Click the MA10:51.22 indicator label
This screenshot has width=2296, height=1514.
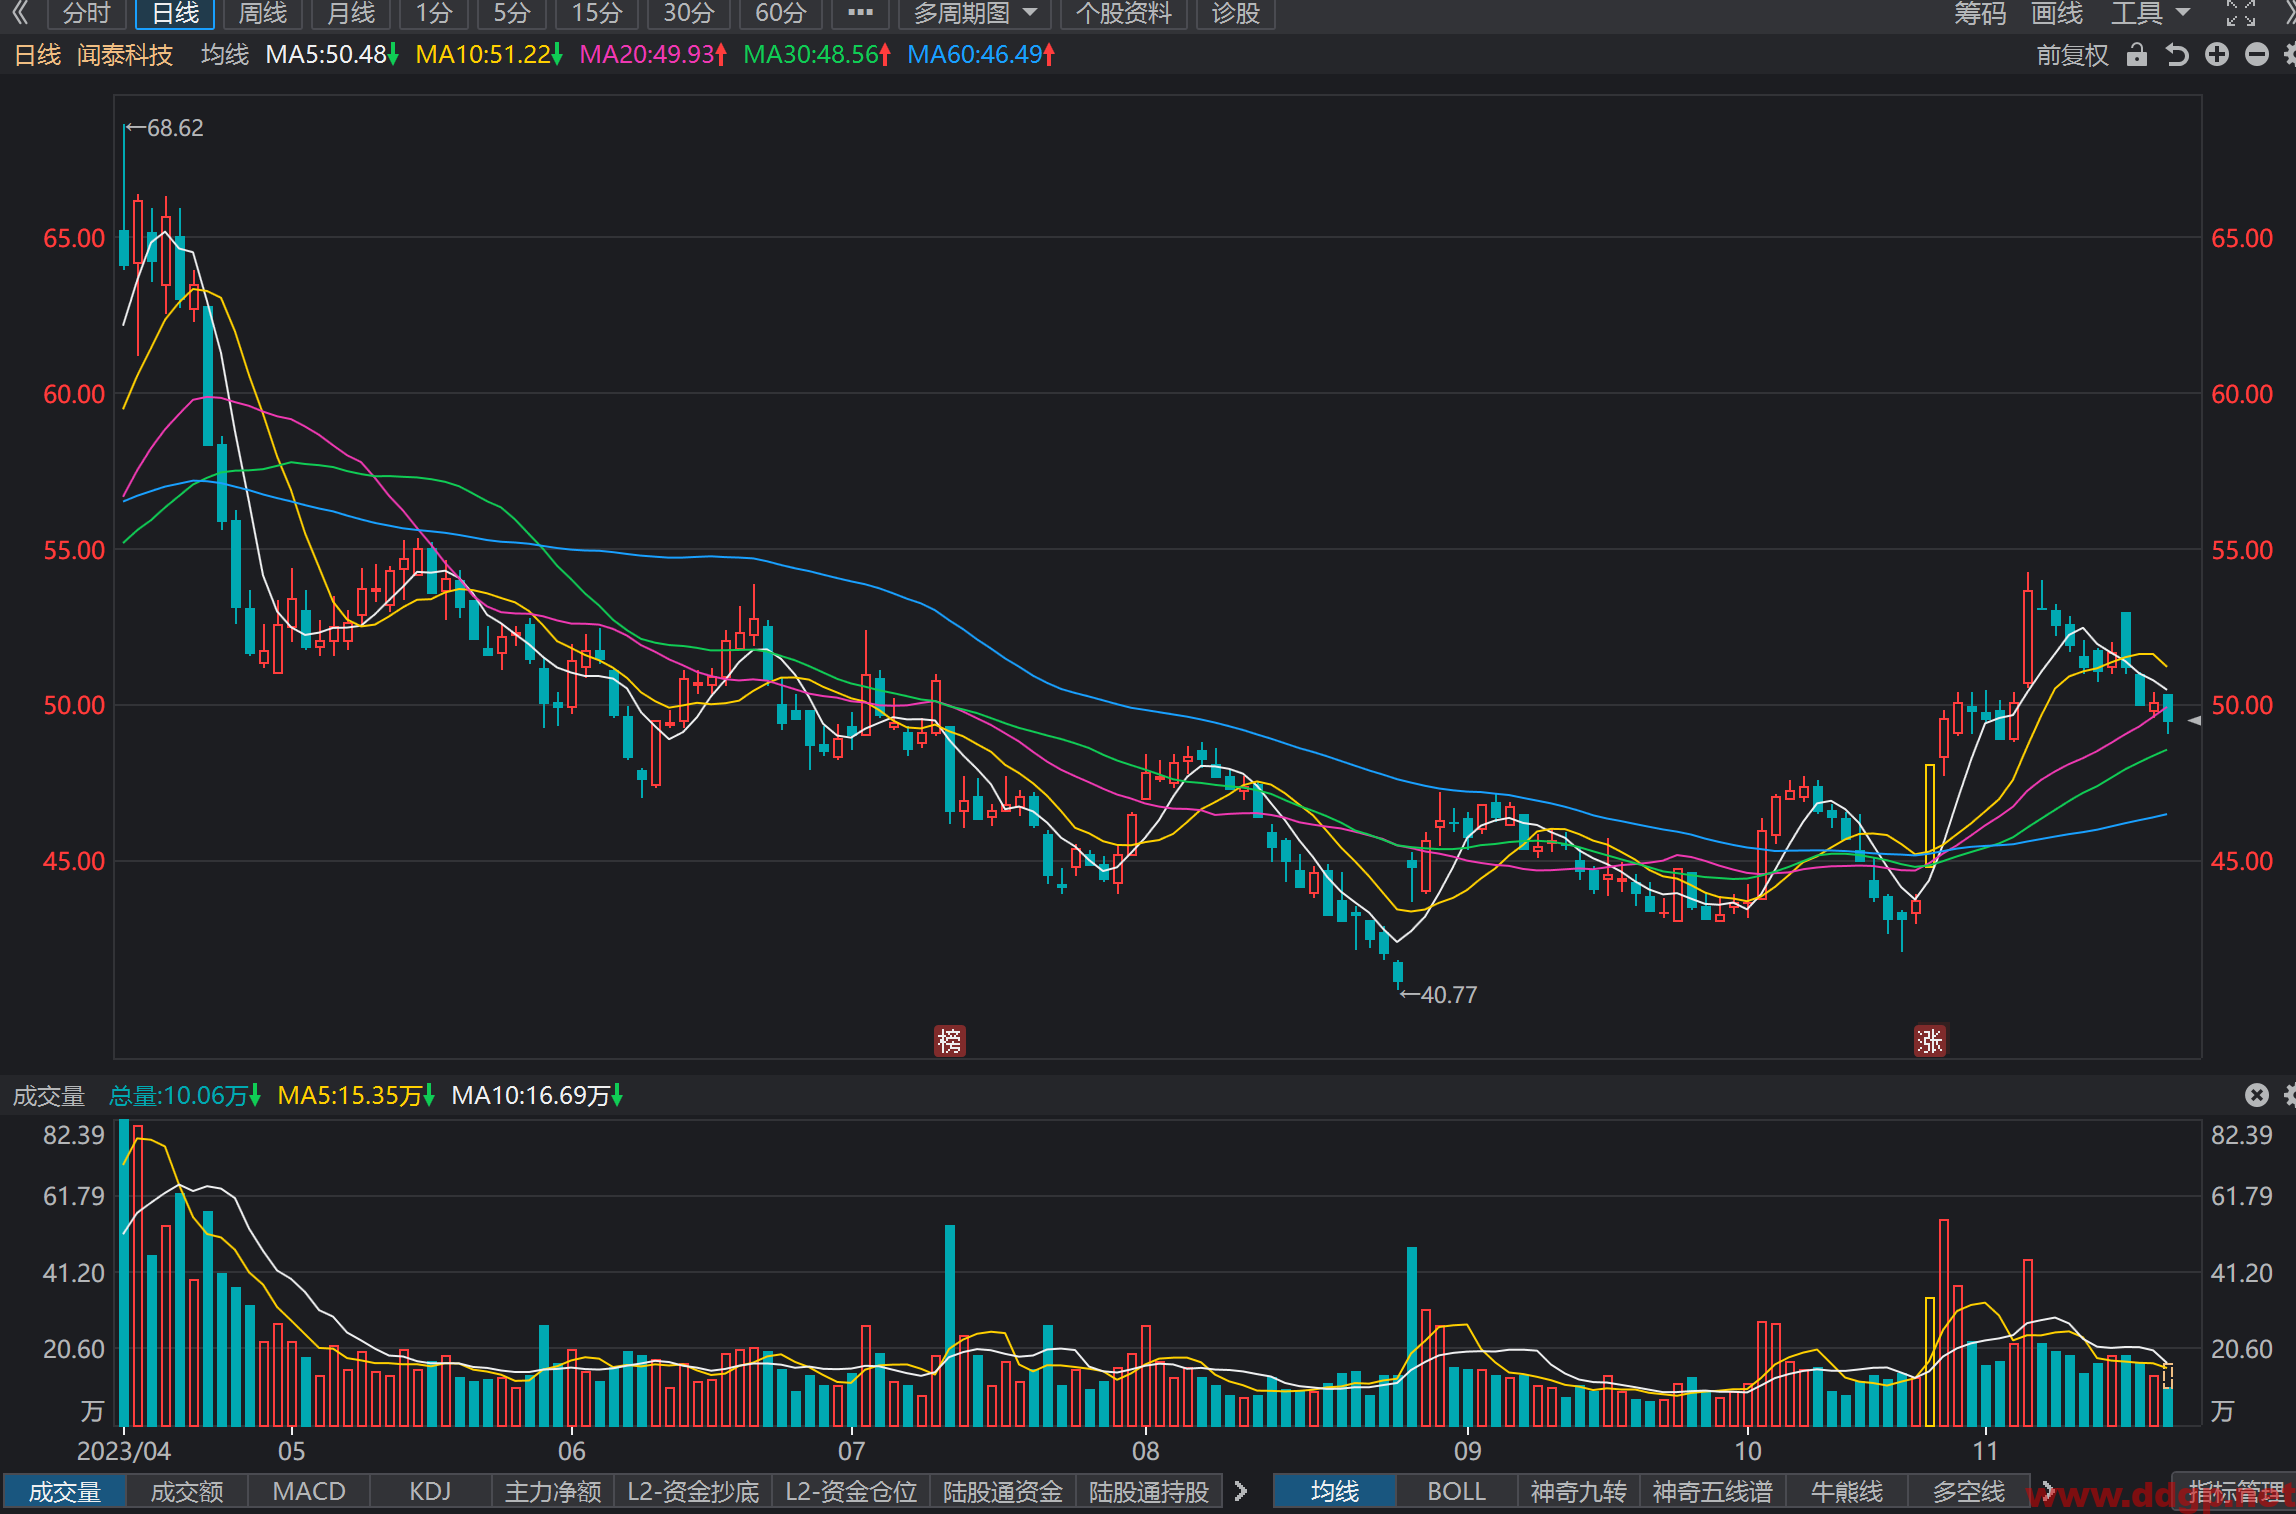(489, 55)
